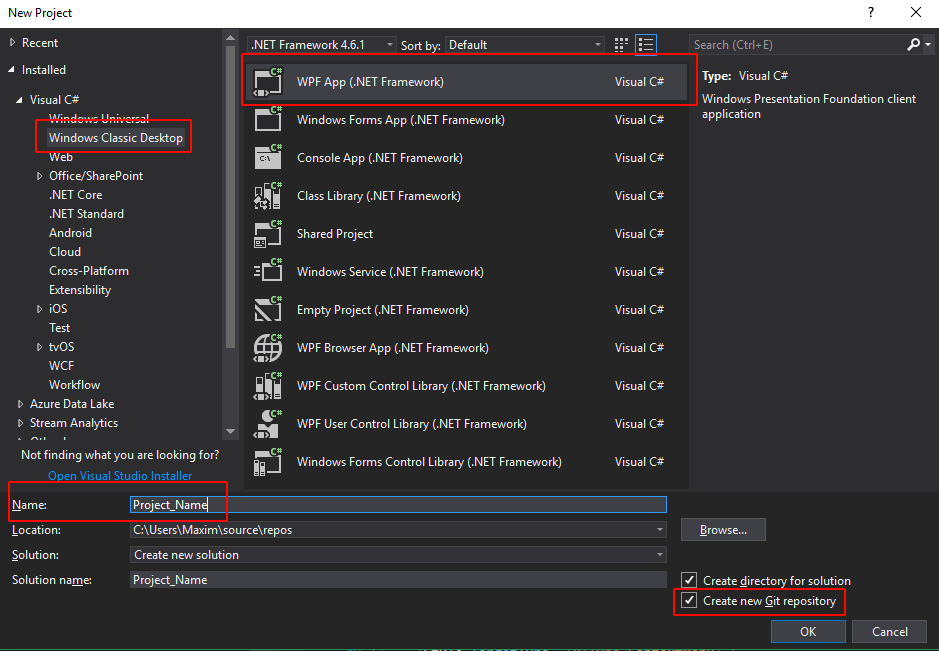Click OK to create the project
The width and height of the screenshot is (939, 651).
808,631
